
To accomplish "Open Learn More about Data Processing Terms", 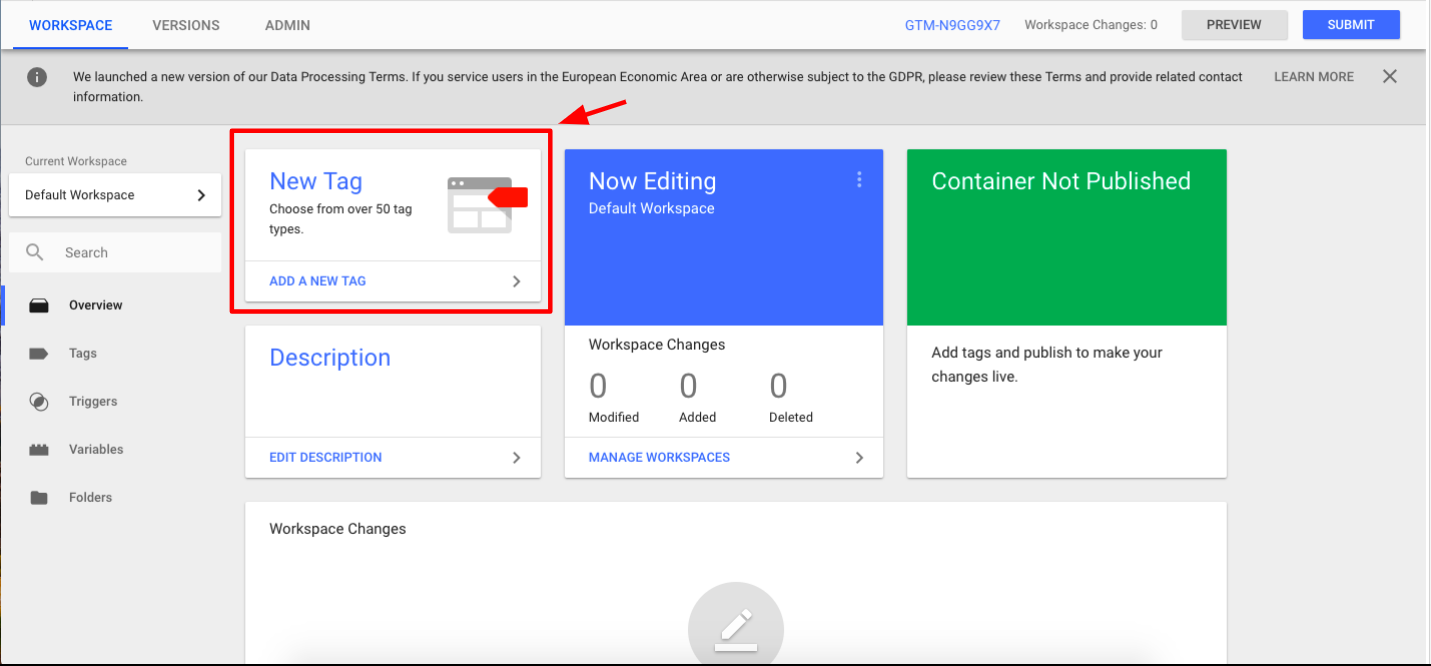I will (1314, 77).
